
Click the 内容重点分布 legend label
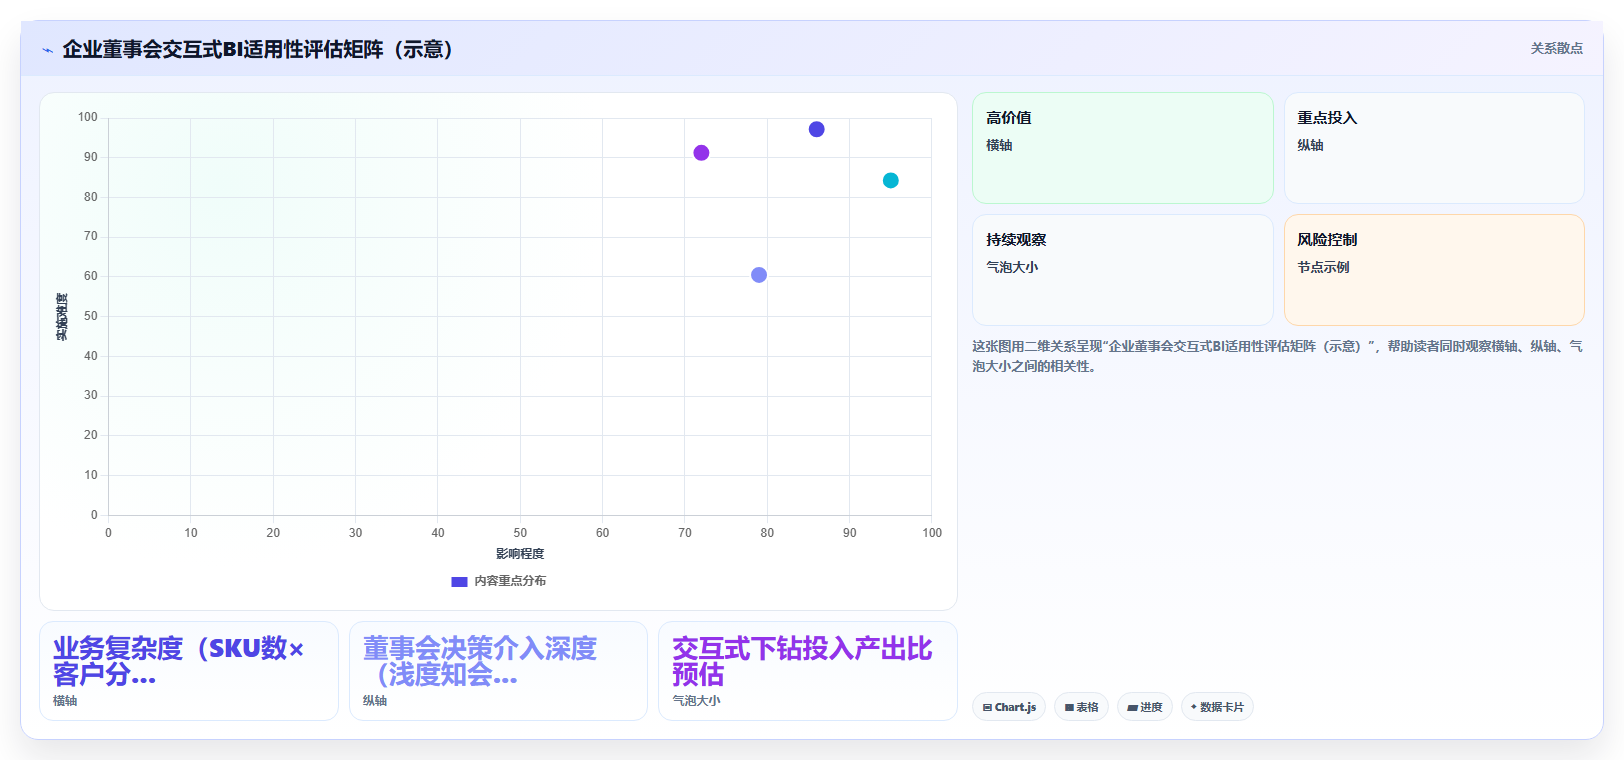coord(510,581)
